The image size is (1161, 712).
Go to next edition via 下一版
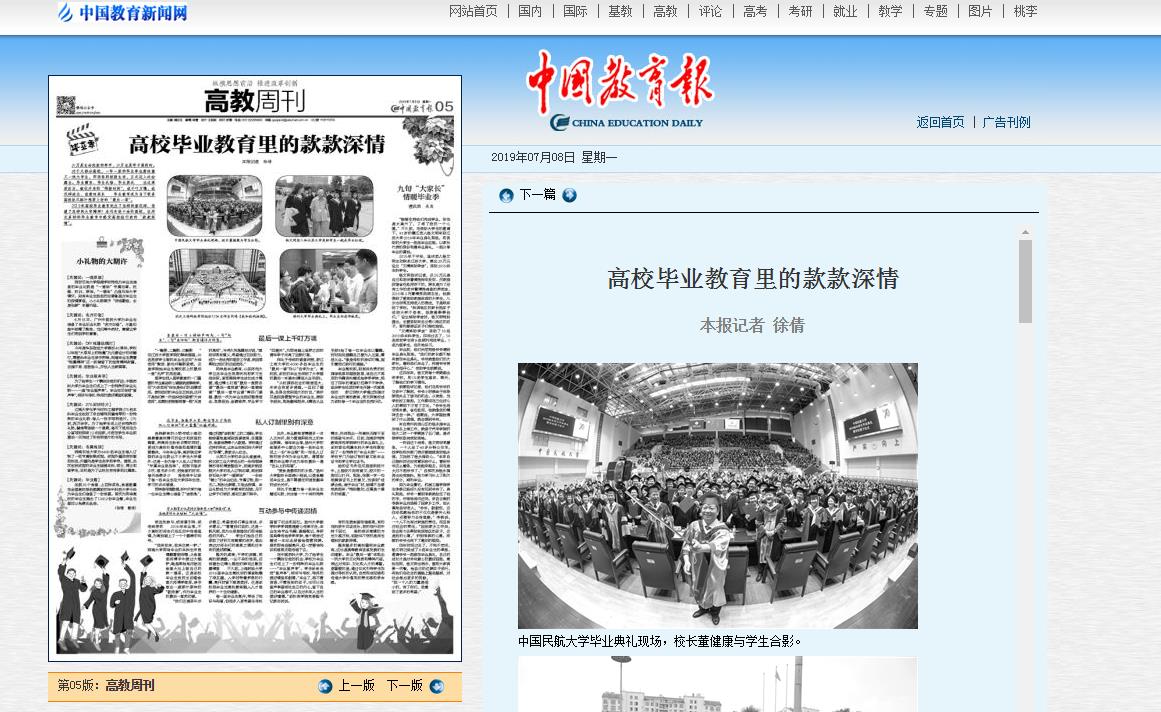click(404, 686)
